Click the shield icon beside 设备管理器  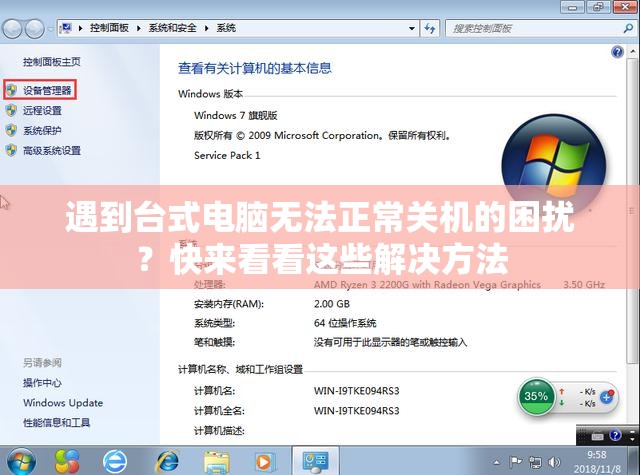[x=11, y=90]
